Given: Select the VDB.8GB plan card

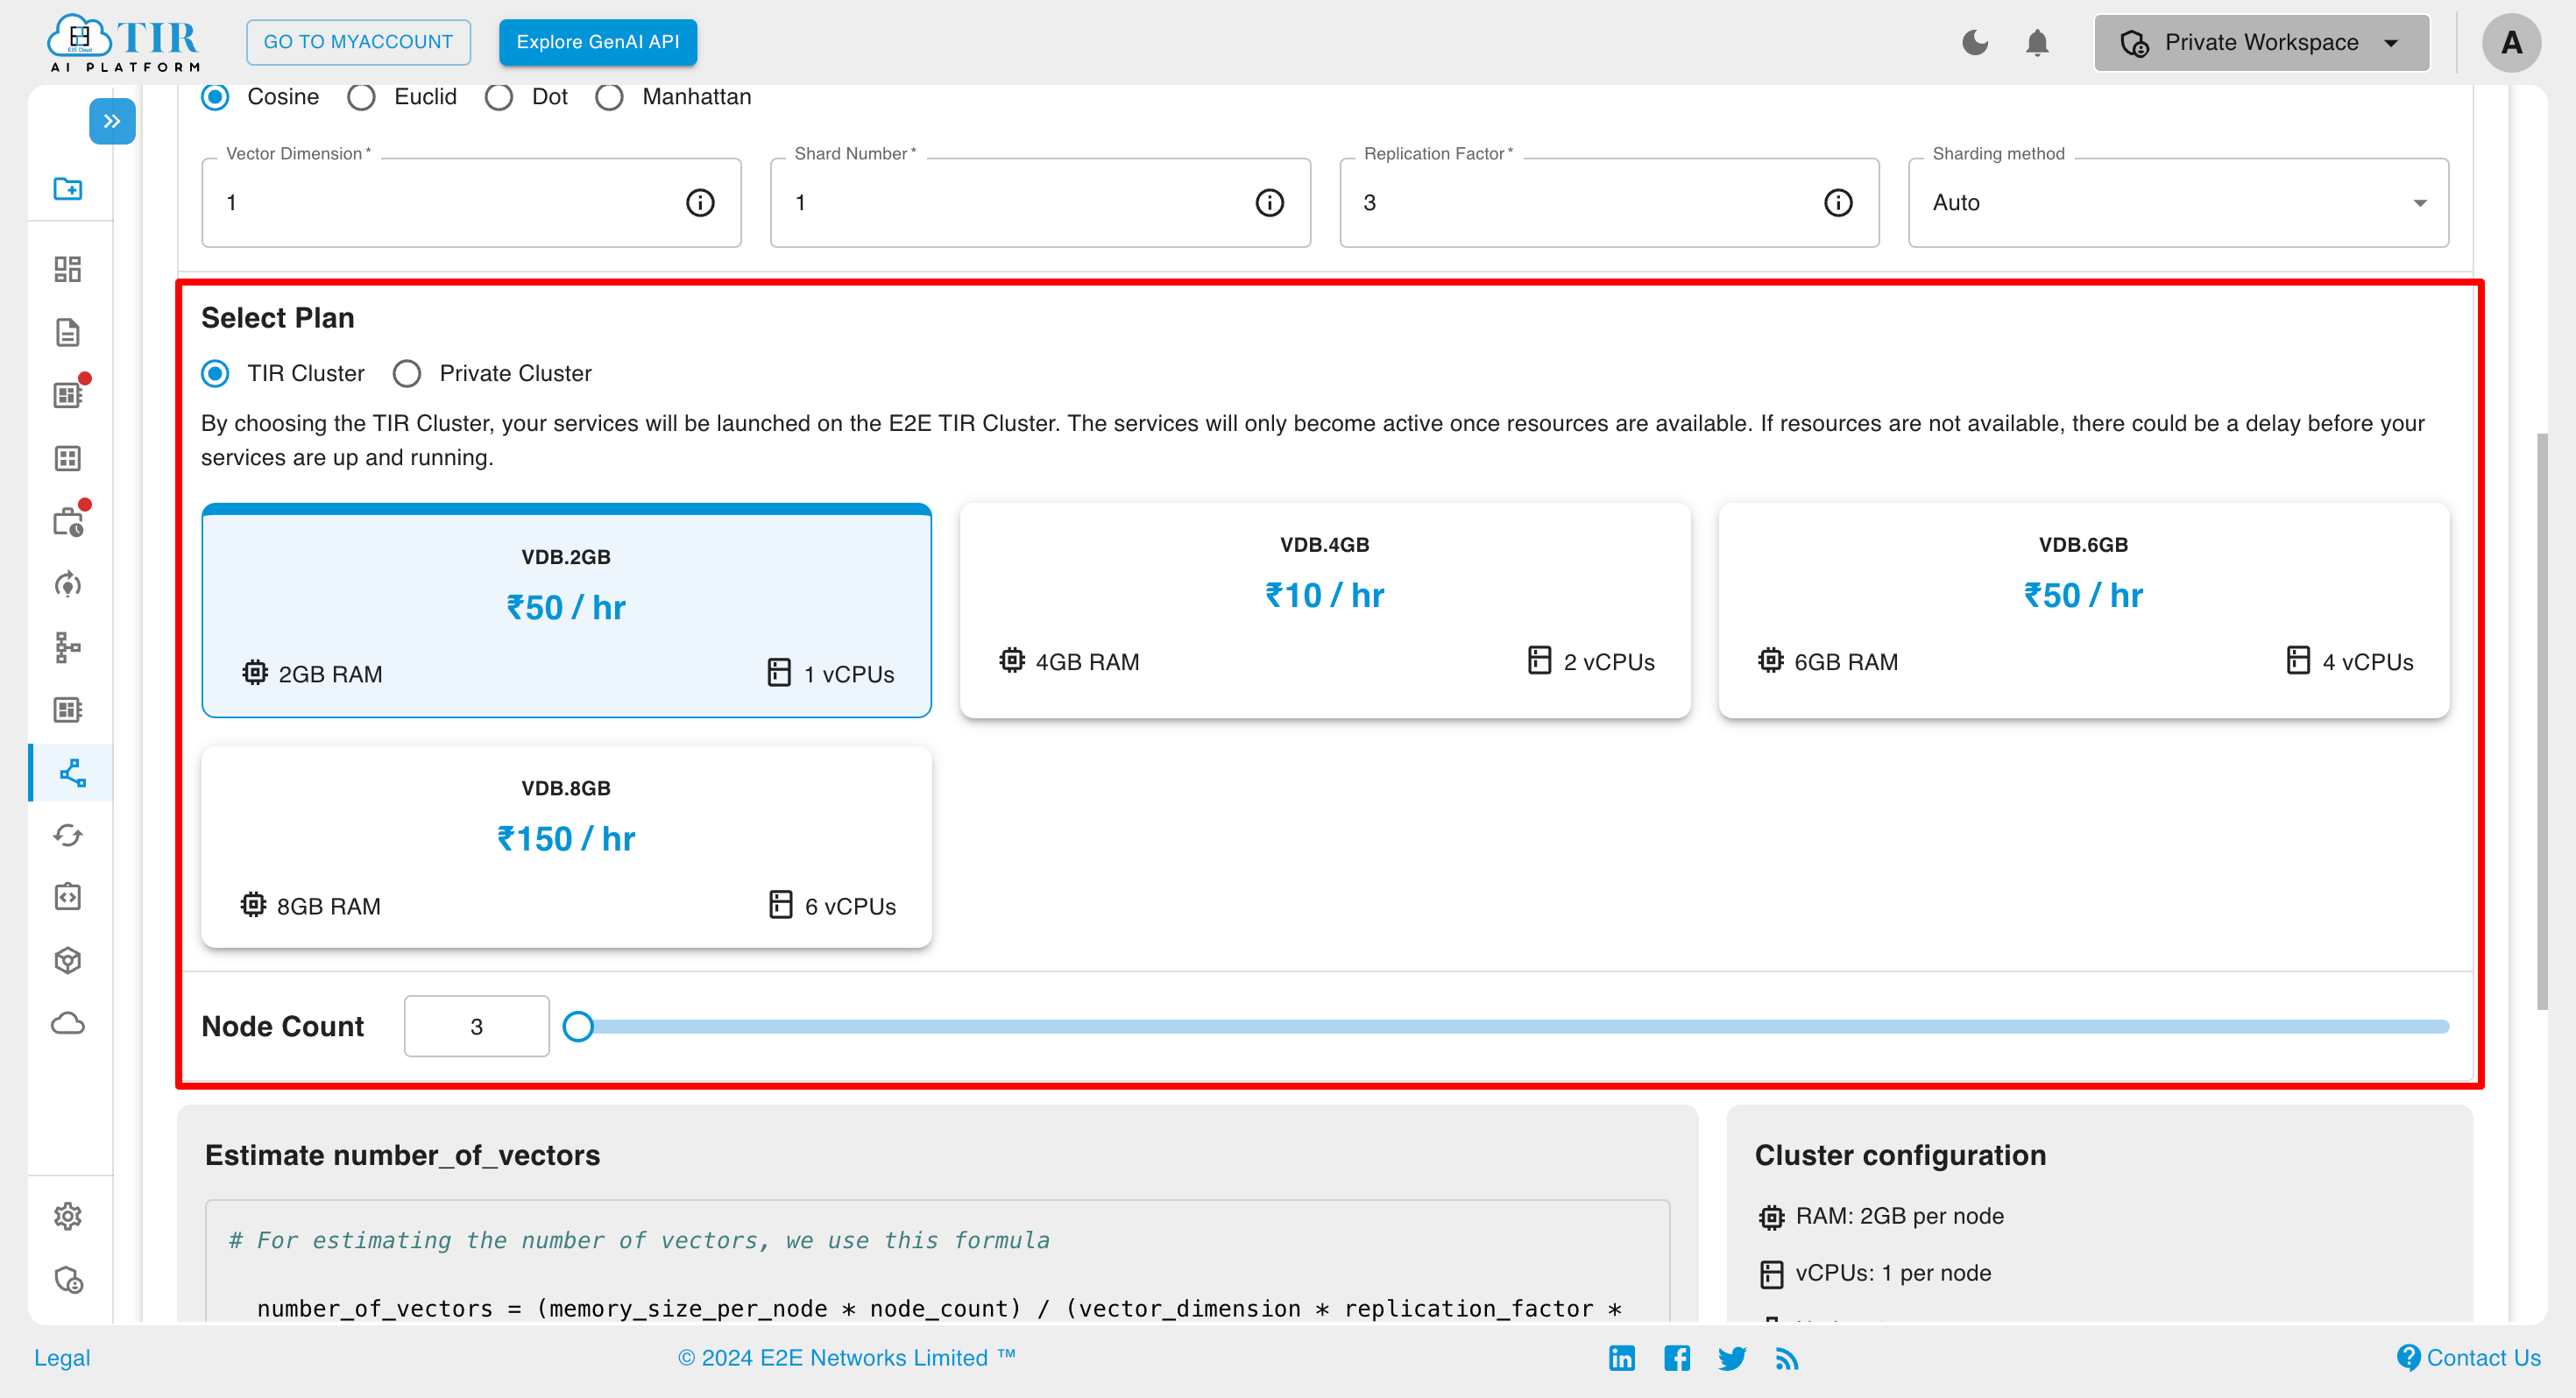Looking at the screenshot, I should pos(567,845).
